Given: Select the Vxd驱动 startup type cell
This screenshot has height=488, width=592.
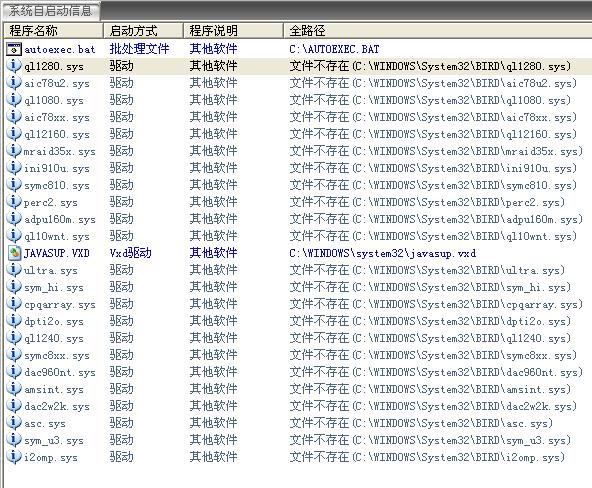Looking at the screenshot, I should click(130, 253).
